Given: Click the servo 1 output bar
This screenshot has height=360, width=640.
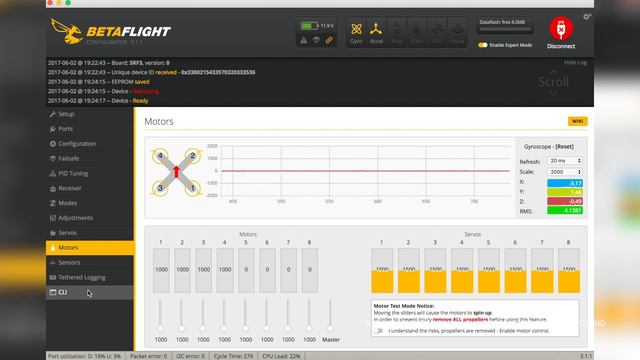Looking at the screenshot, I should coord(382,270).
